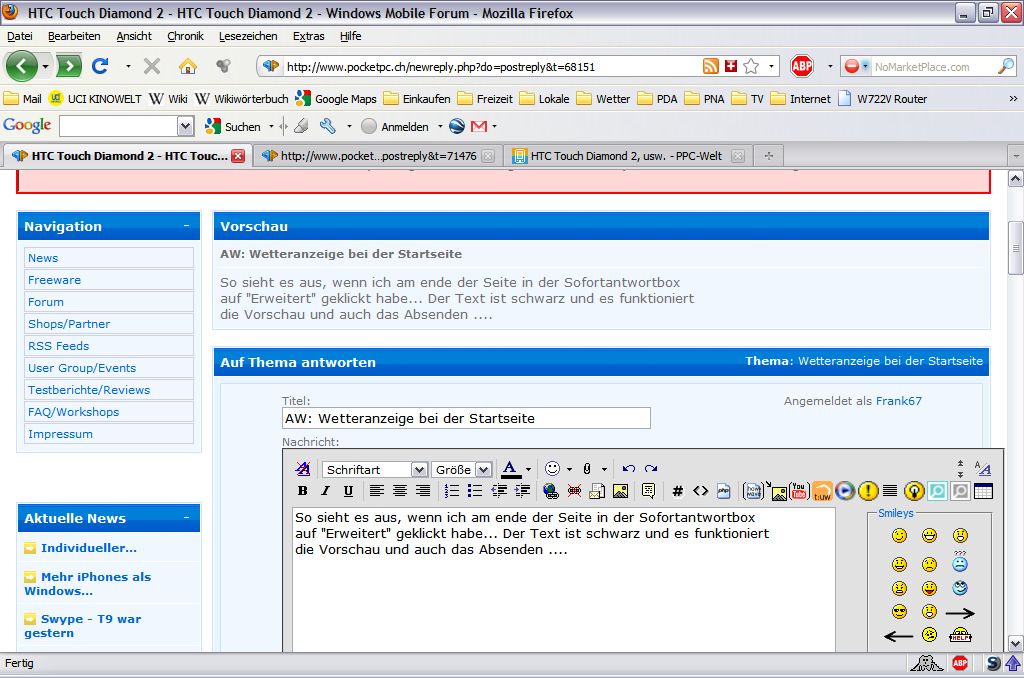
Task: Pick the text color A swatch
Action: pyautogui.click(x=511, y=469)
